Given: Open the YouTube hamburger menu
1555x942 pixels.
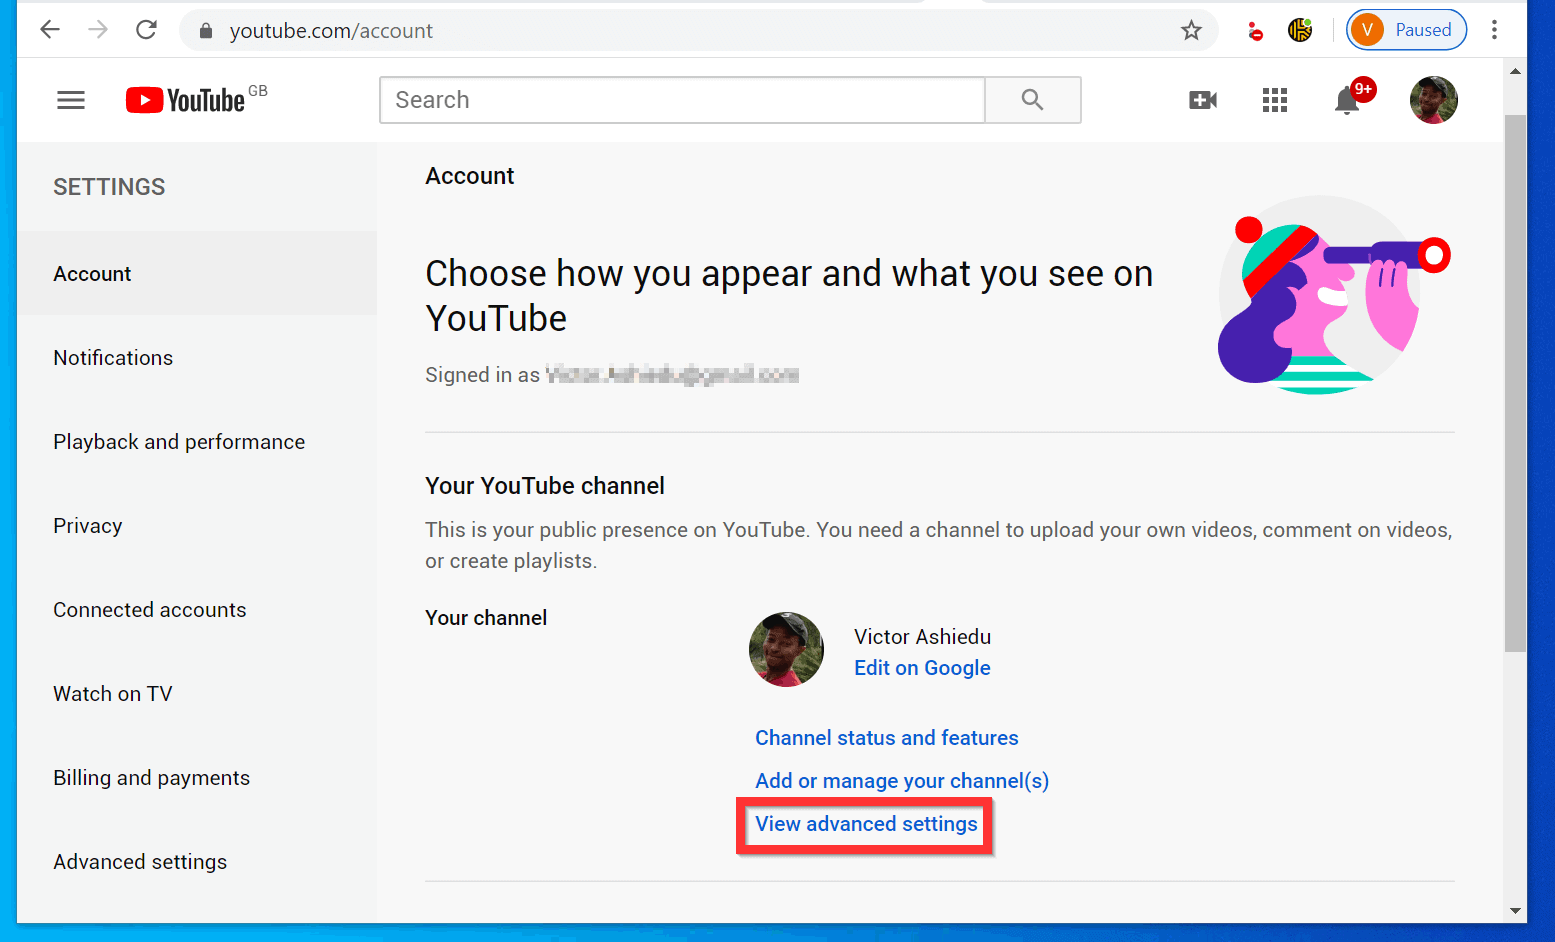Looking at the screenshot, I should click(70, 100).
